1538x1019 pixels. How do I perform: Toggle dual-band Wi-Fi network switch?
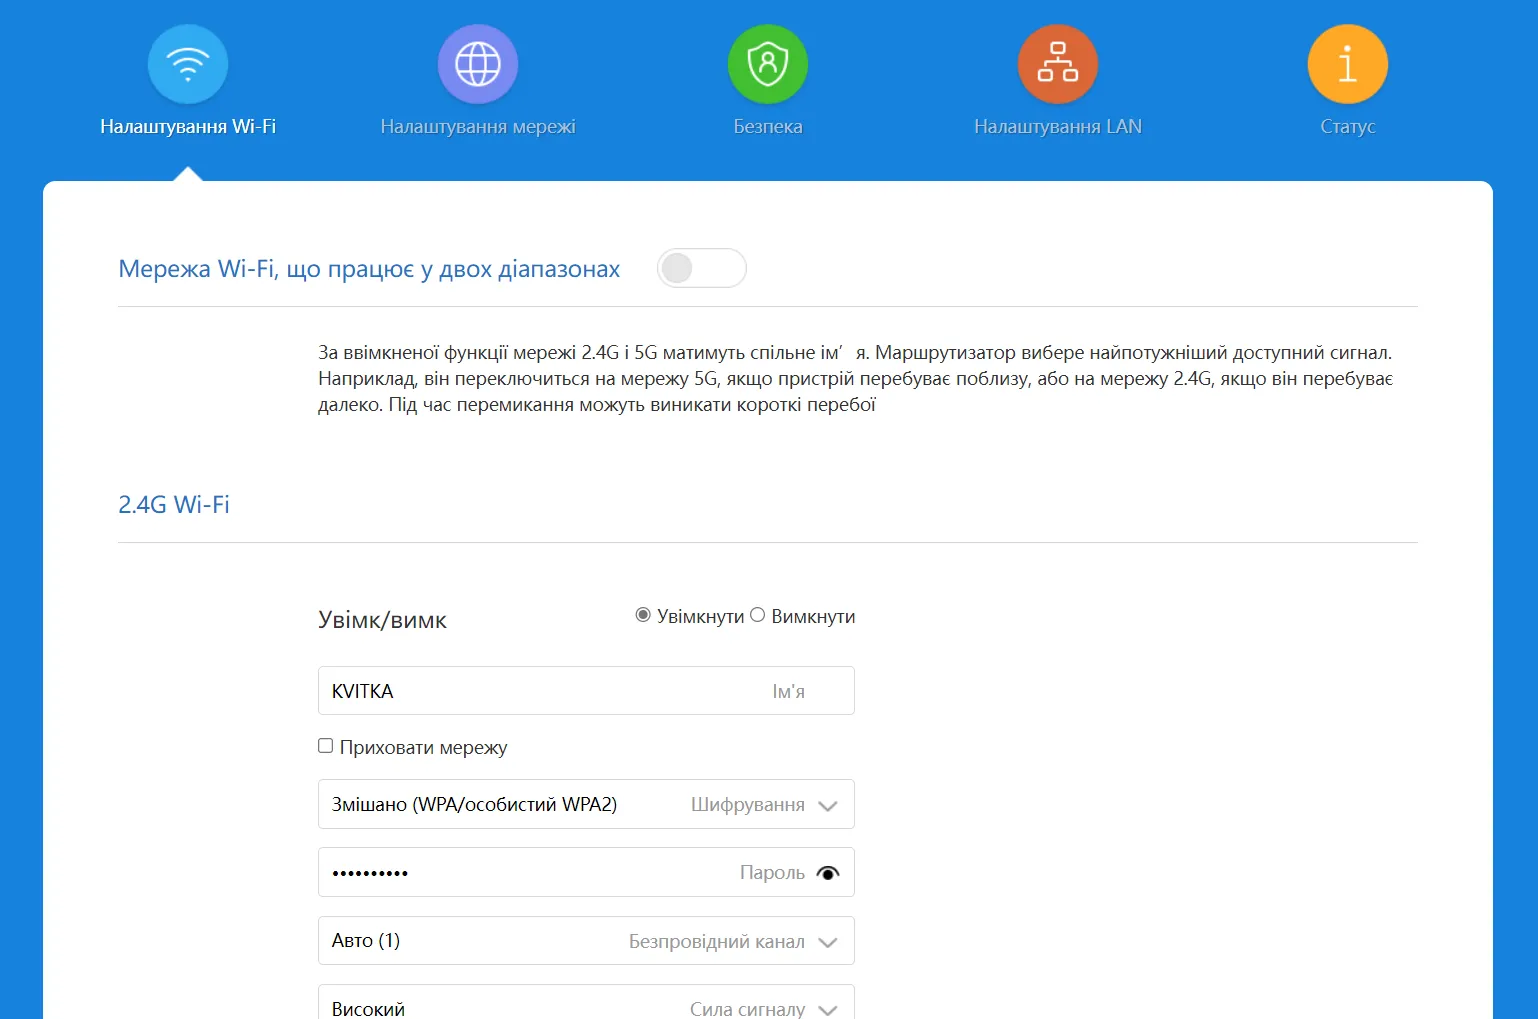tap(701, 268)
